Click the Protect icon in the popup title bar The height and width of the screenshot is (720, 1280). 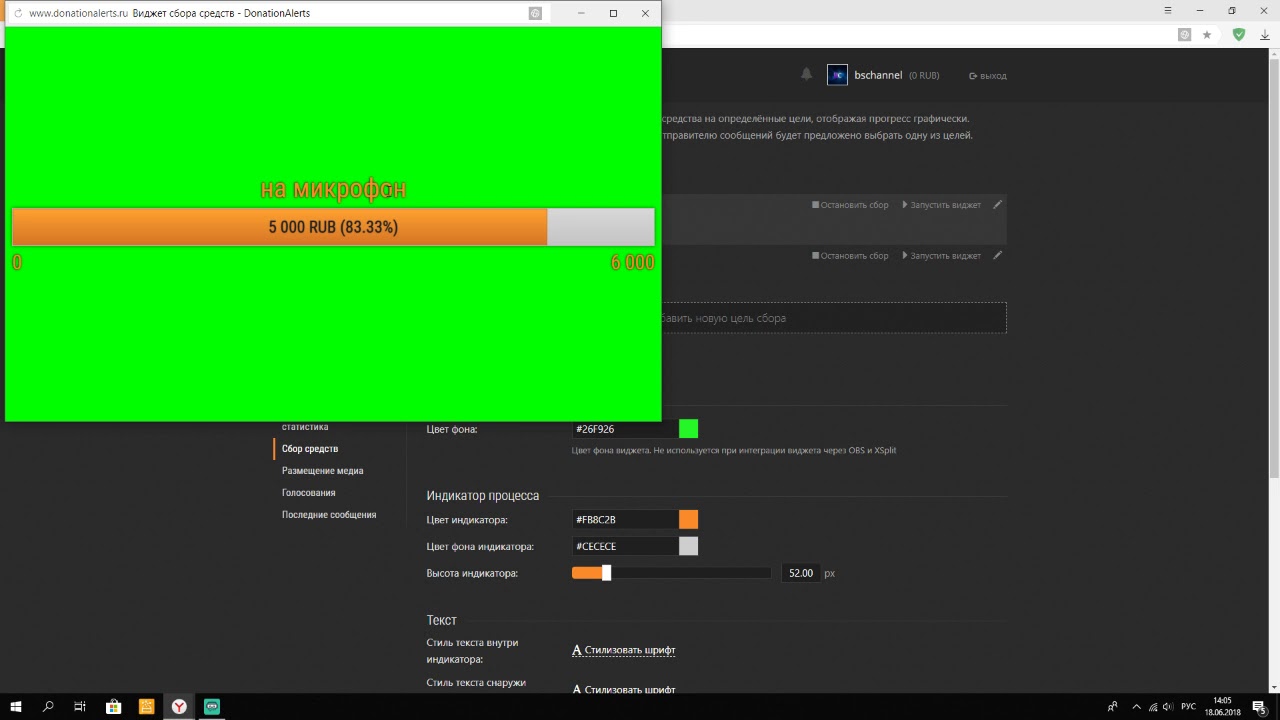535,13
